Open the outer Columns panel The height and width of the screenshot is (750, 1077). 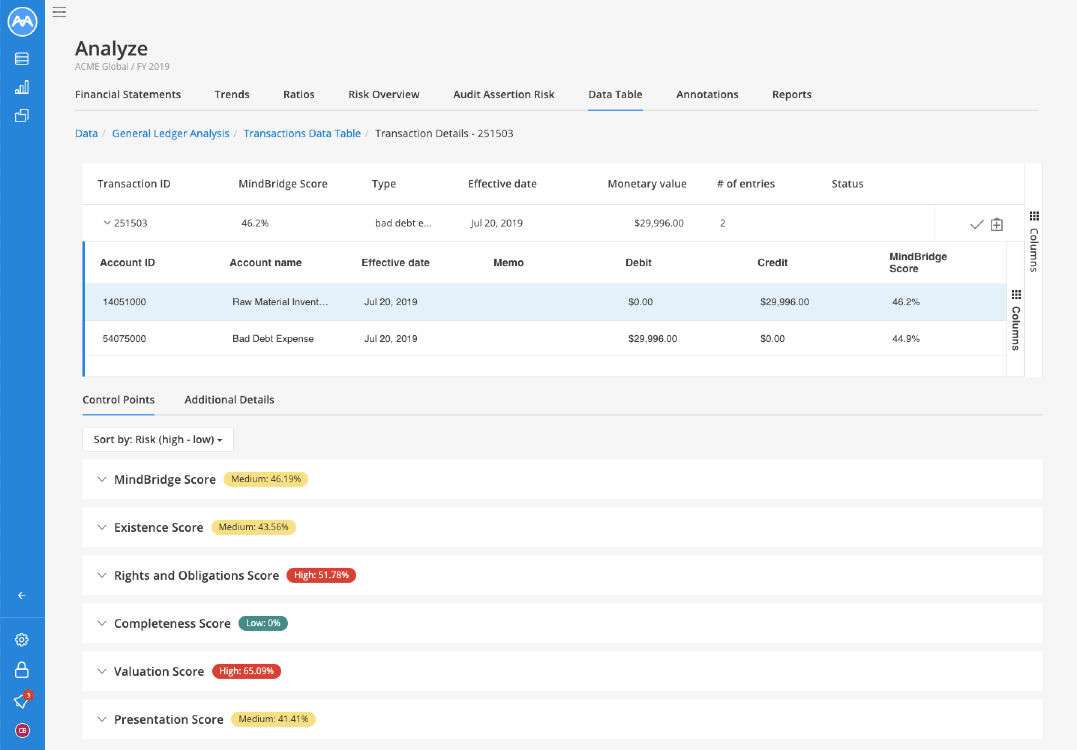tap(1034, 242)
